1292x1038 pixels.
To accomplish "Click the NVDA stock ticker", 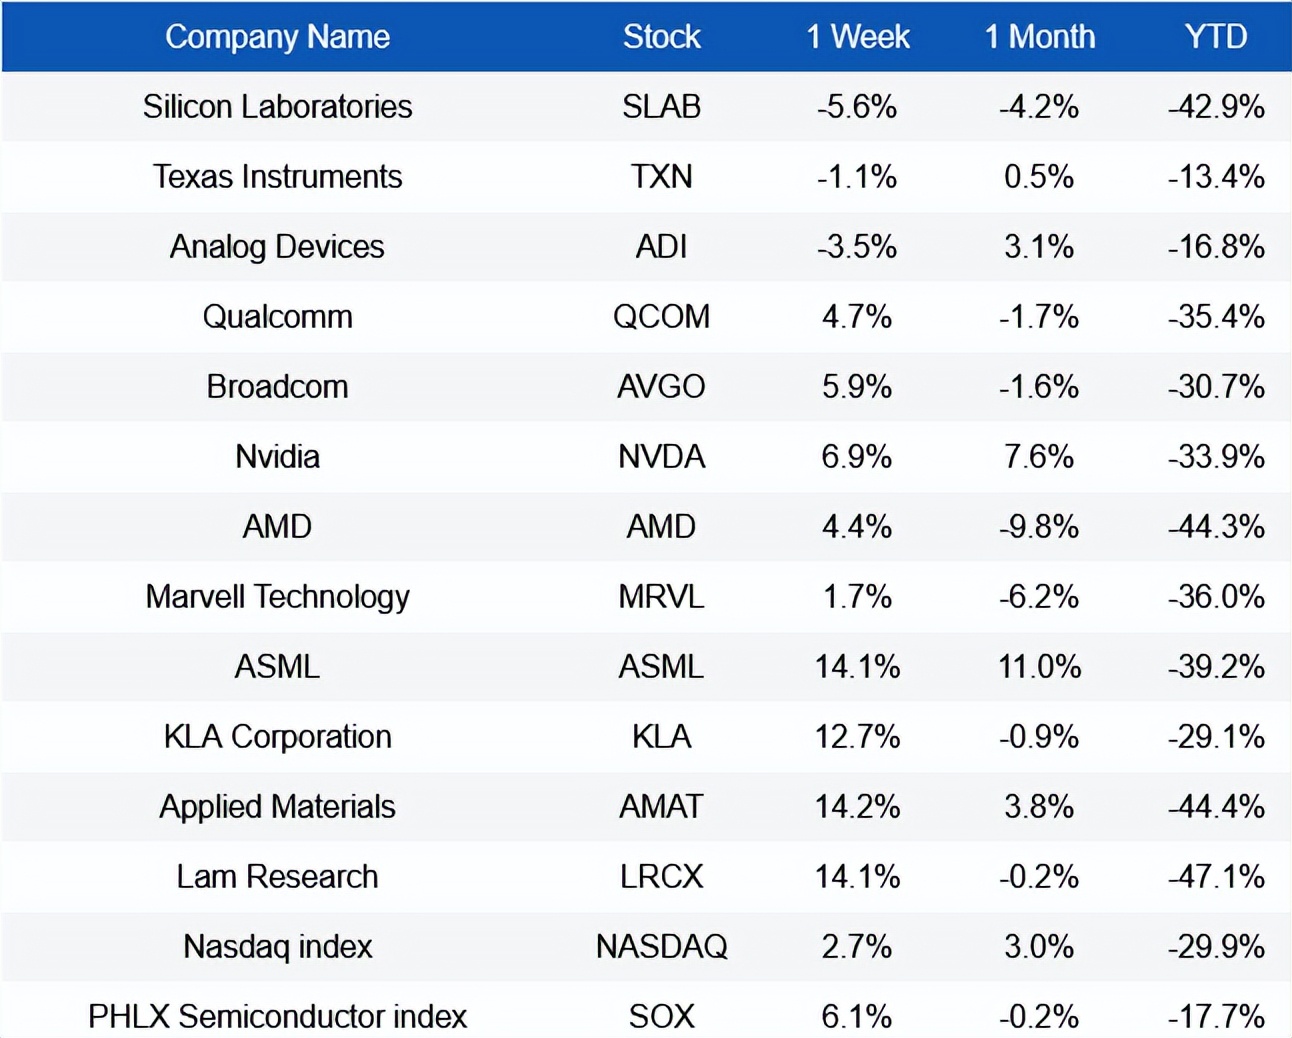I will (x=661, y=457).
